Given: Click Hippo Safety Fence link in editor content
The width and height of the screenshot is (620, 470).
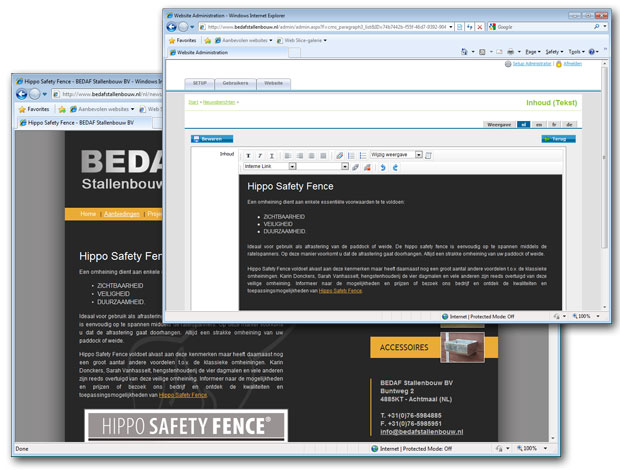Looking at the screenshot, I should 340,291.
